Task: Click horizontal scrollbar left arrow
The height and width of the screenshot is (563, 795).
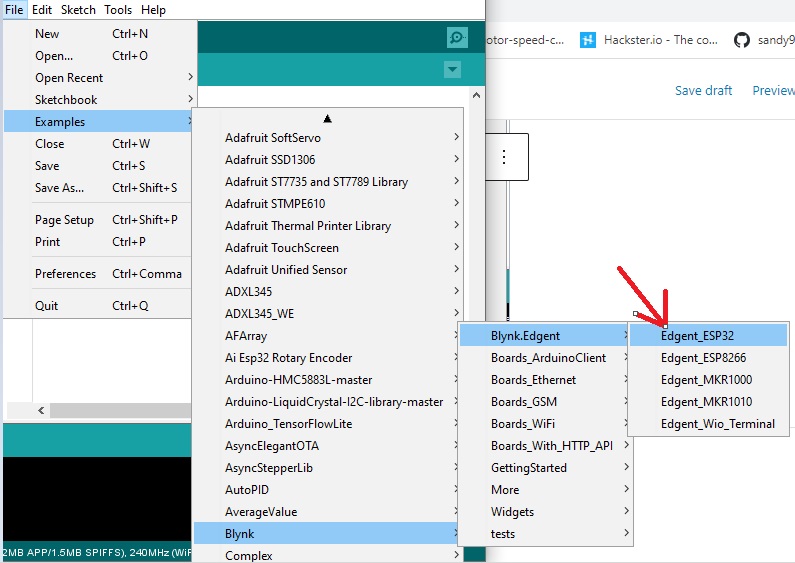Action: pos(41,410)
